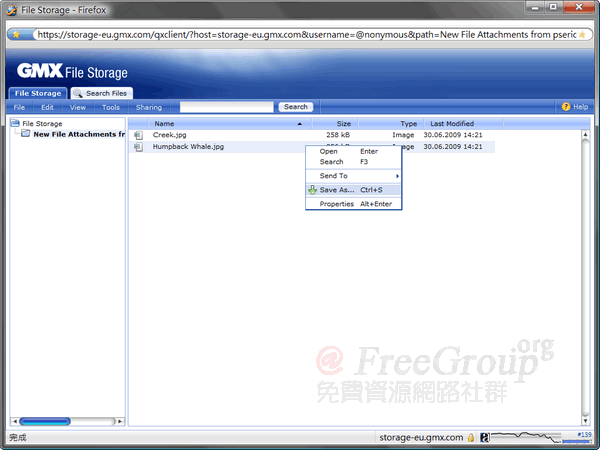600x450 pixels.
Task: Select the File Storage tree root
Action: (x=42, y=124)
